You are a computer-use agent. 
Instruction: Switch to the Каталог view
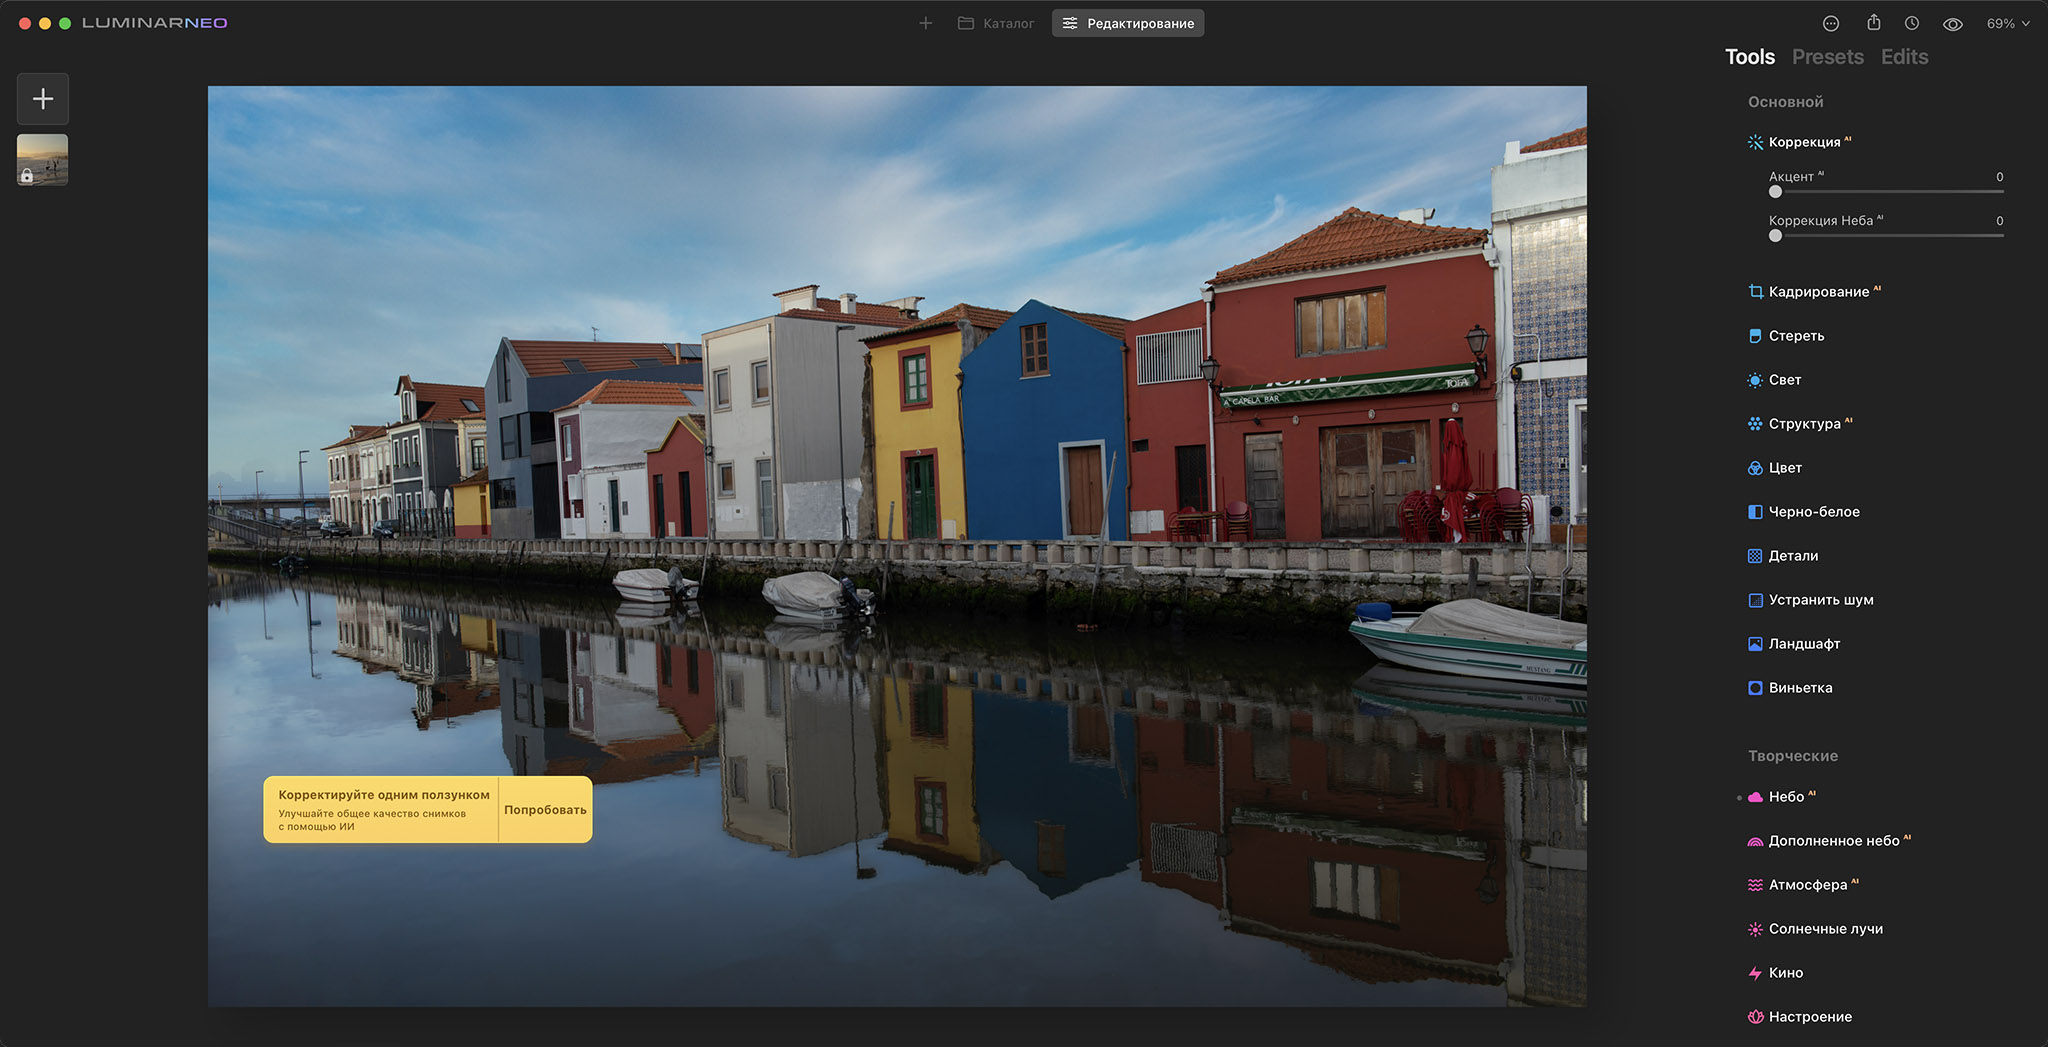point(995,22)
